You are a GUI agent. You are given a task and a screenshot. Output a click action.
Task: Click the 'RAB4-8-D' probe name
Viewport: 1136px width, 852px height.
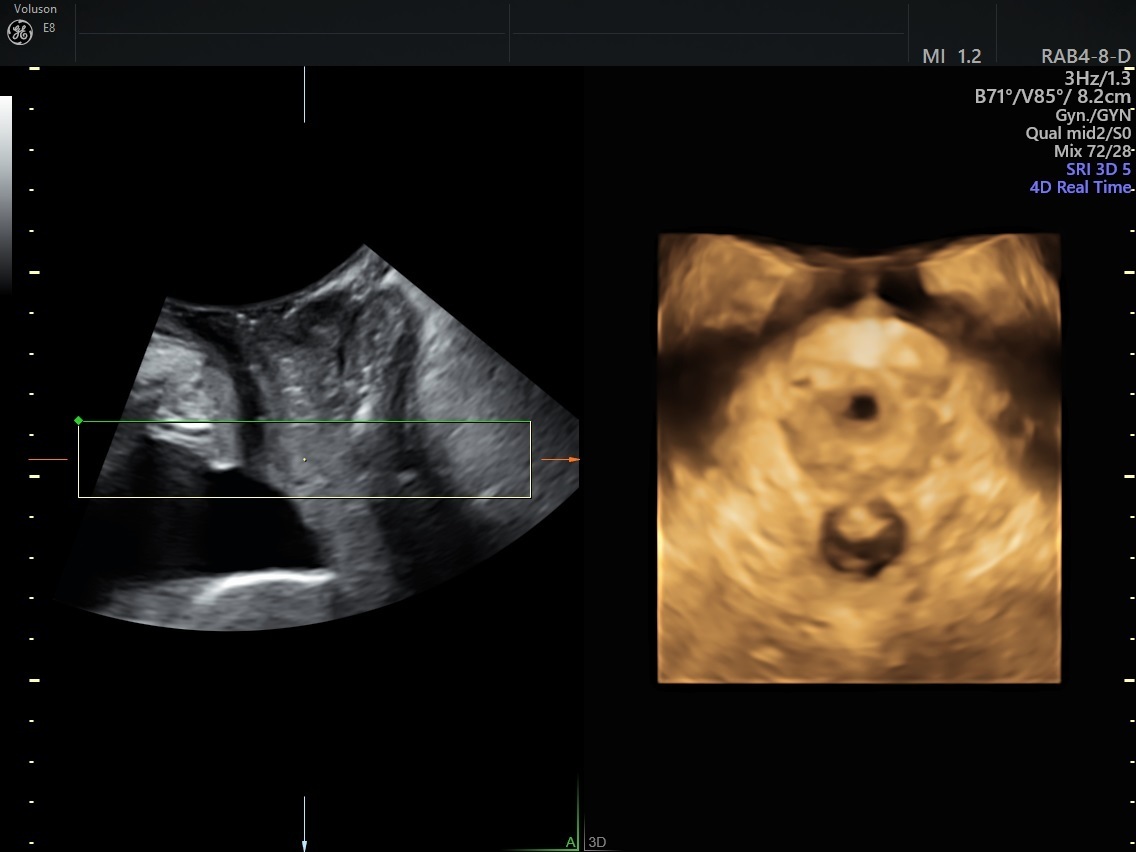tap(1085, 57)
